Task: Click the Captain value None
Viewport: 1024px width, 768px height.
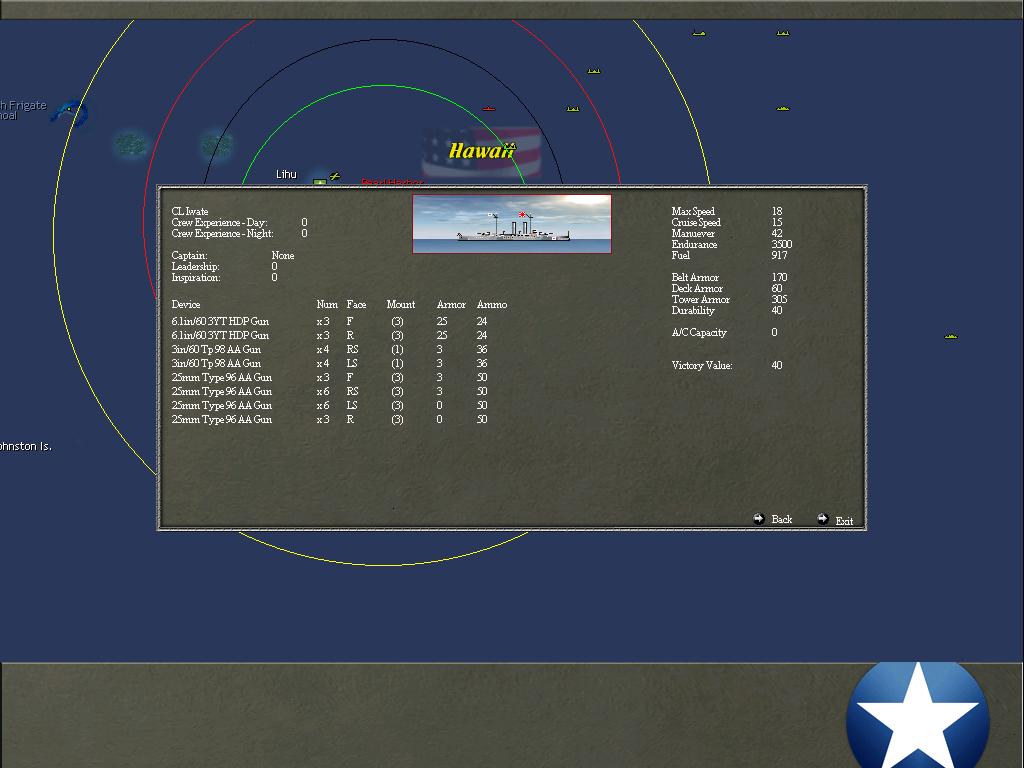Action: tap(283, 255)
